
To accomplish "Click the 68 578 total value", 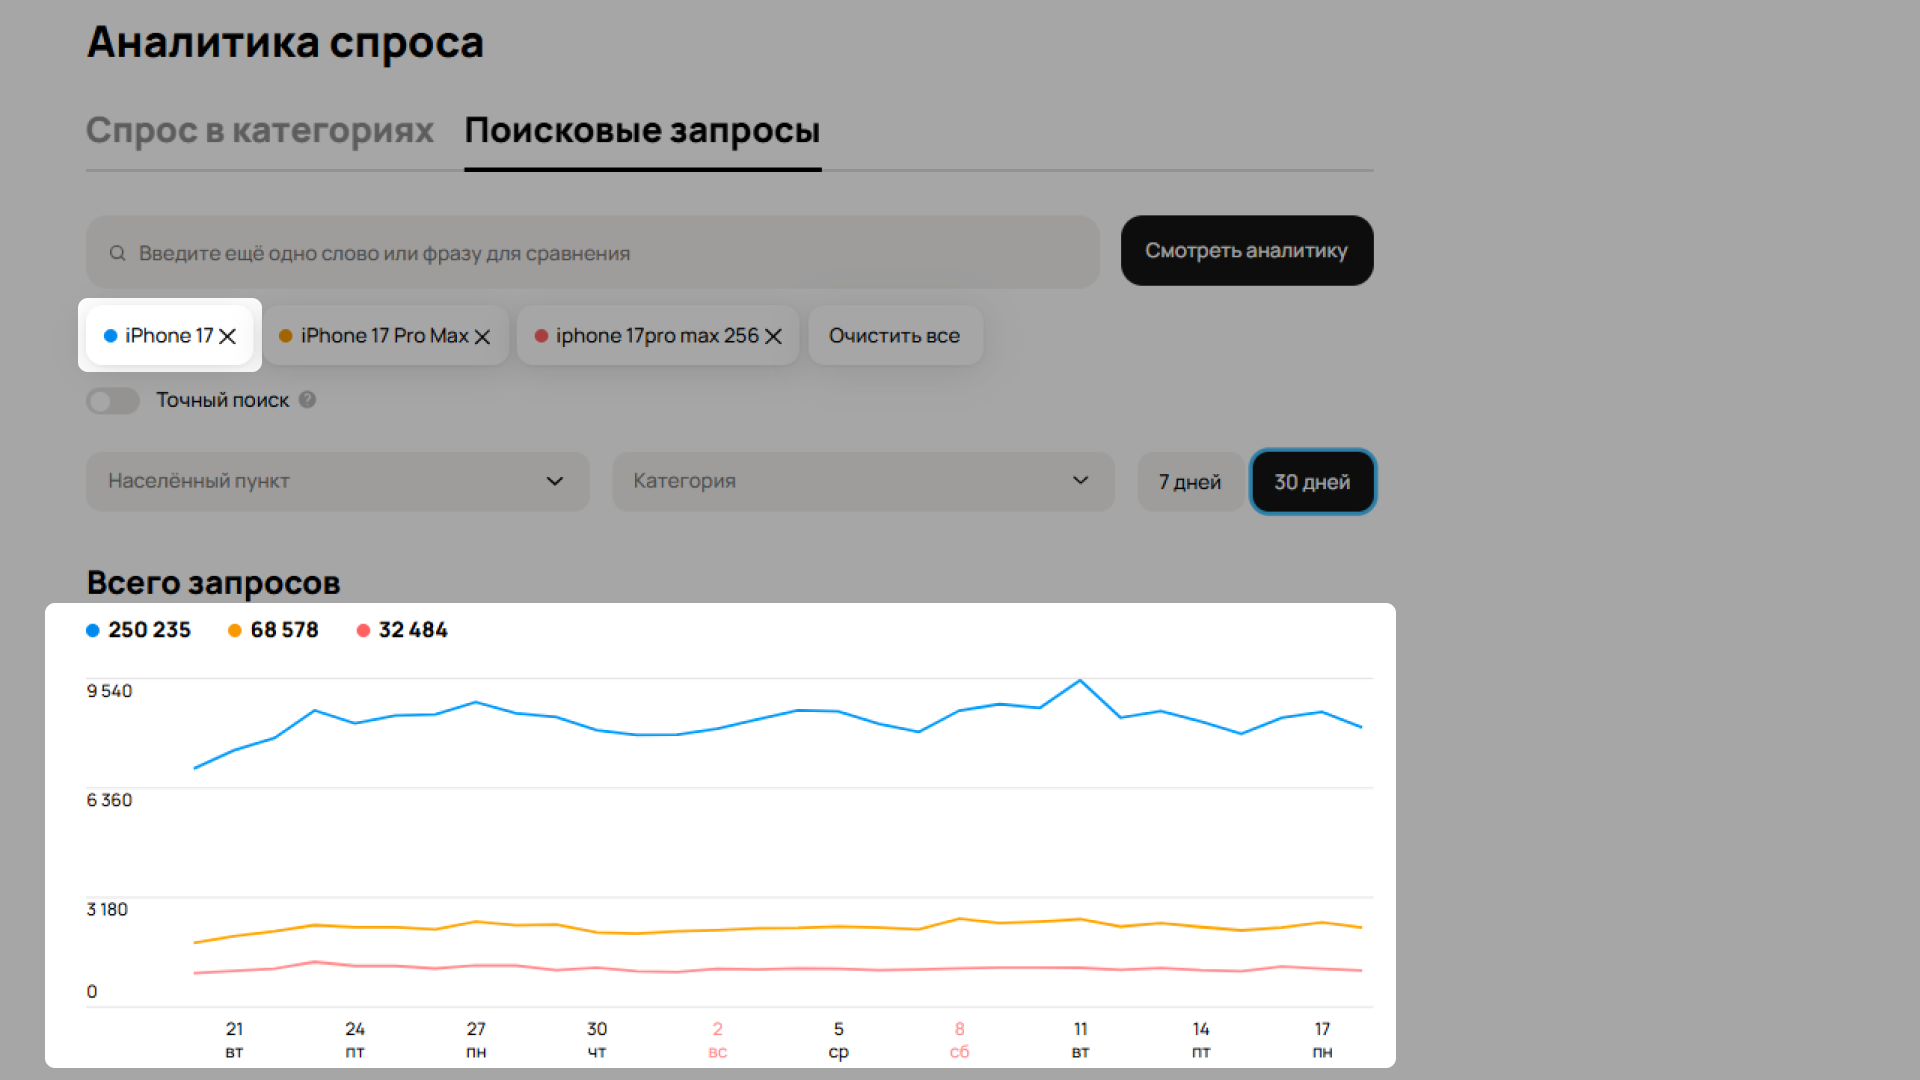I will (284, 630).
